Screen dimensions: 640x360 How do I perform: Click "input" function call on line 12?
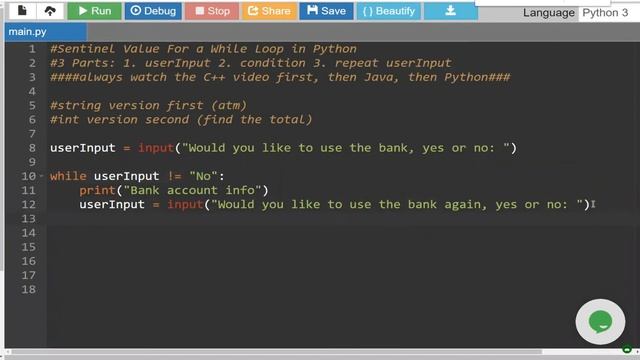point(185,204)
